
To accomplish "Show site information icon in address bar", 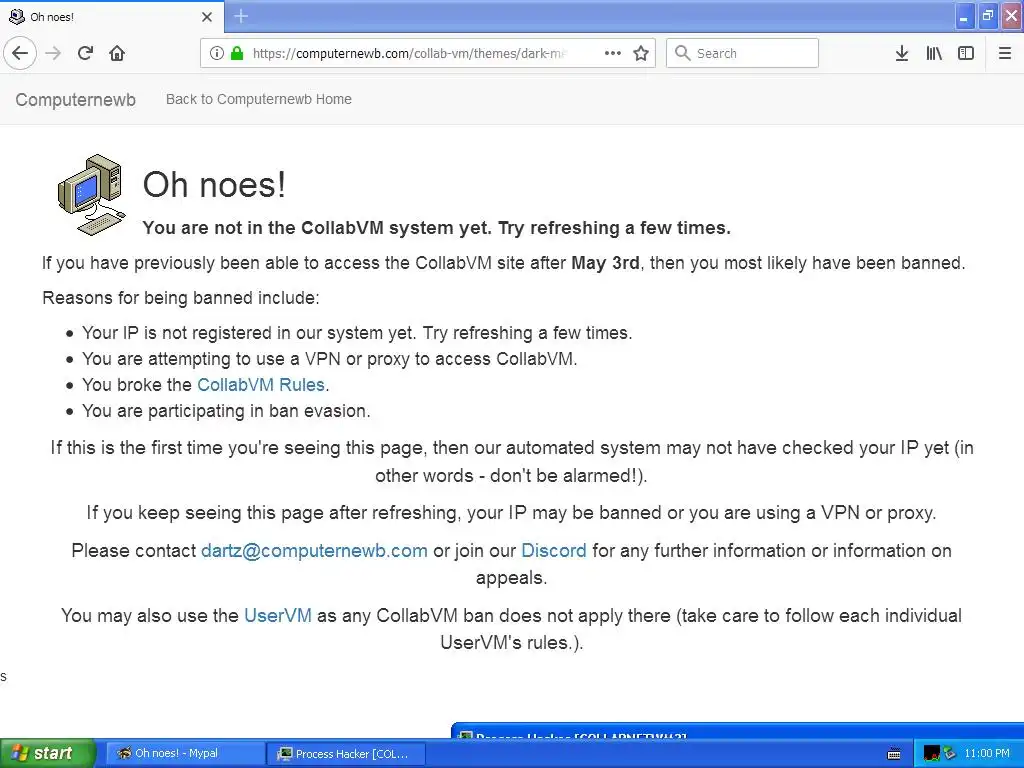I will (x=217, y=53).
